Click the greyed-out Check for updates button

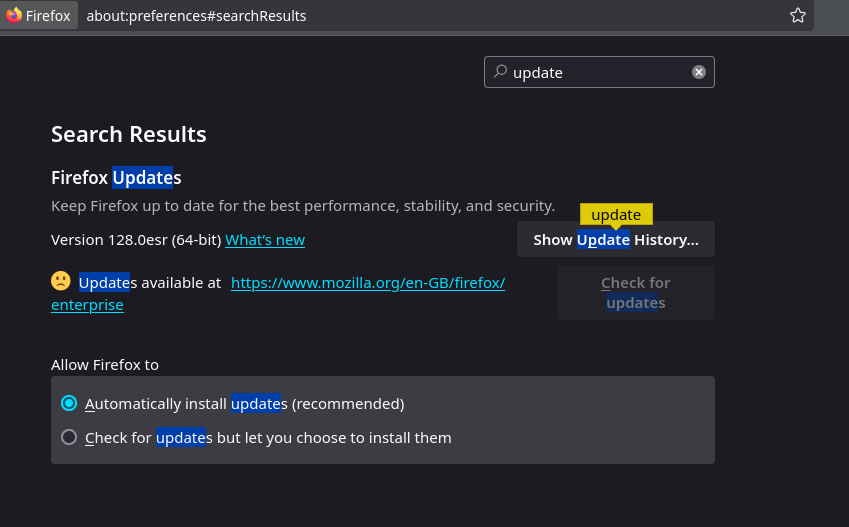coord(636,292)
